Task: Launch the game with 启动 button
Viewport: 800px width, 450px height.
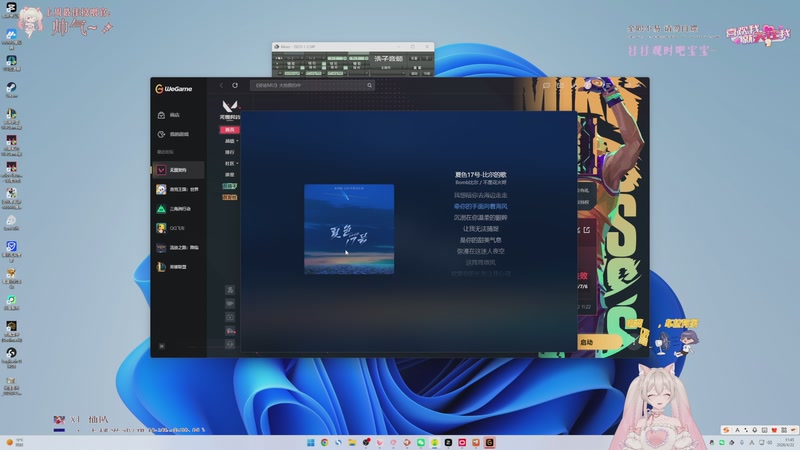Action: click(598, 342)
